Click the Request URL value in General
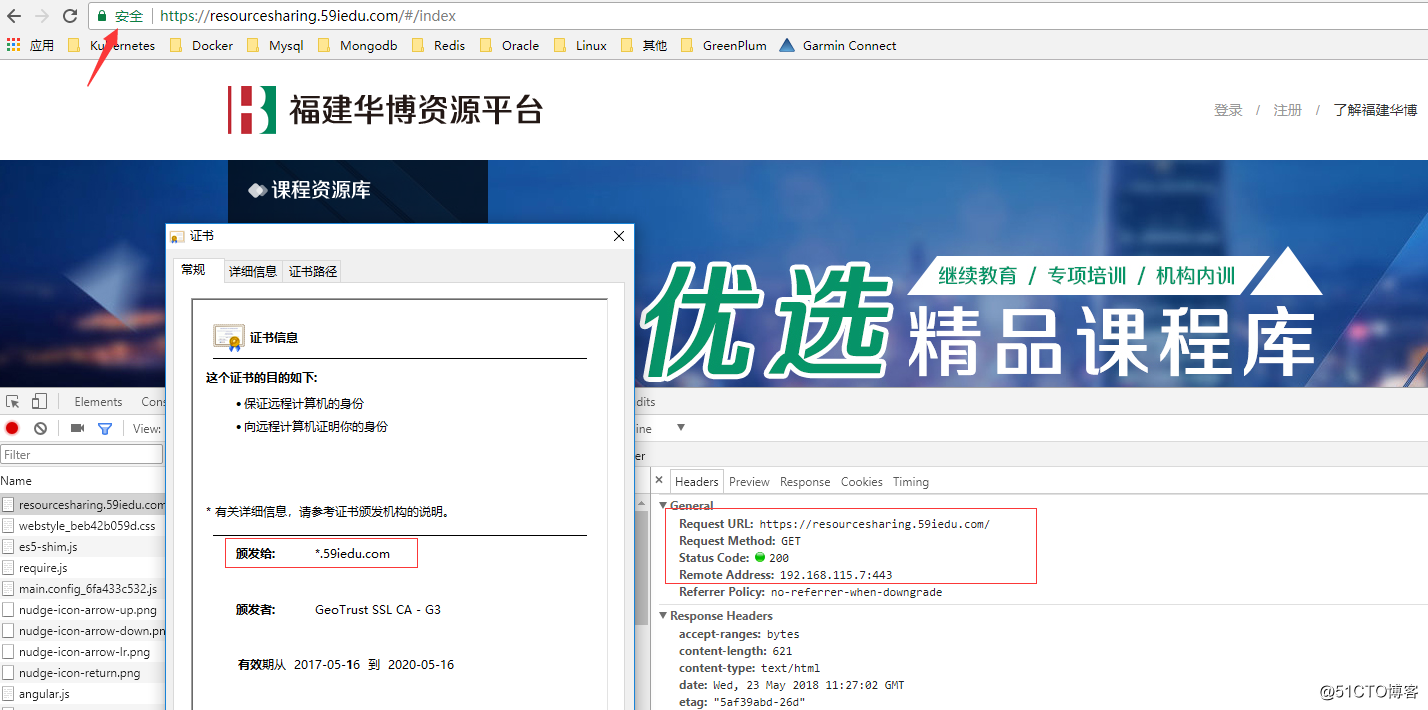This screenshot has width=1428, height=710. pos(874,524)
